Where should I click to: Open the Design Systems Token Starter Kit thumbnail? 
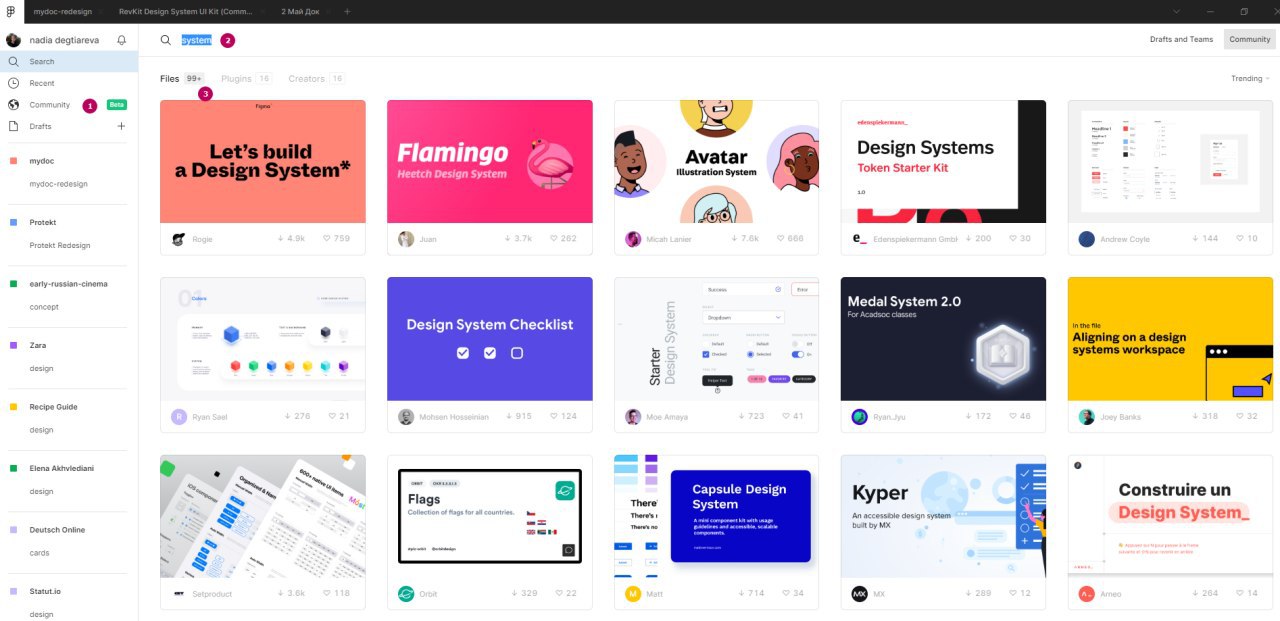tap(944, 161)
